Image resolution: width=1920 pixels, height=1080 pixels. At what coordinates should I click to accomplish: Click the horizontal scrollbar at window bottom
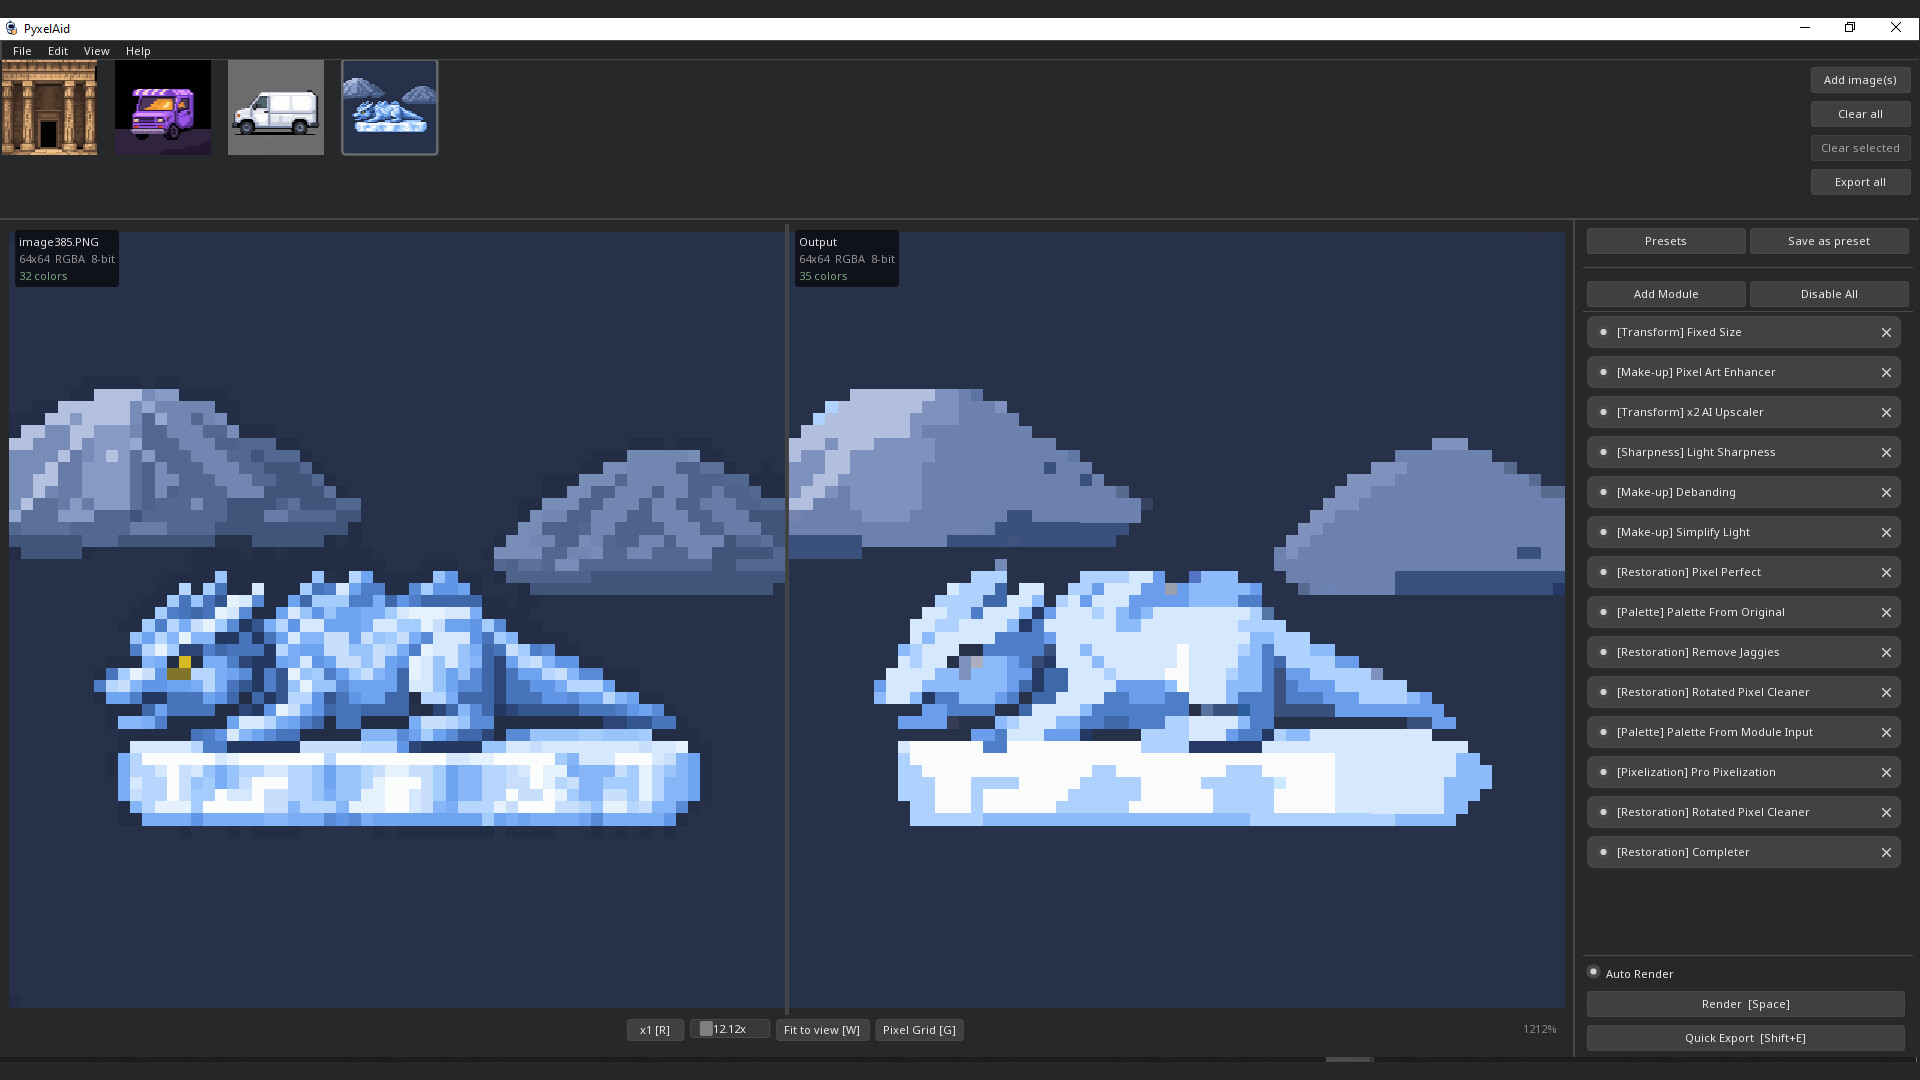pos(1349,1059)
